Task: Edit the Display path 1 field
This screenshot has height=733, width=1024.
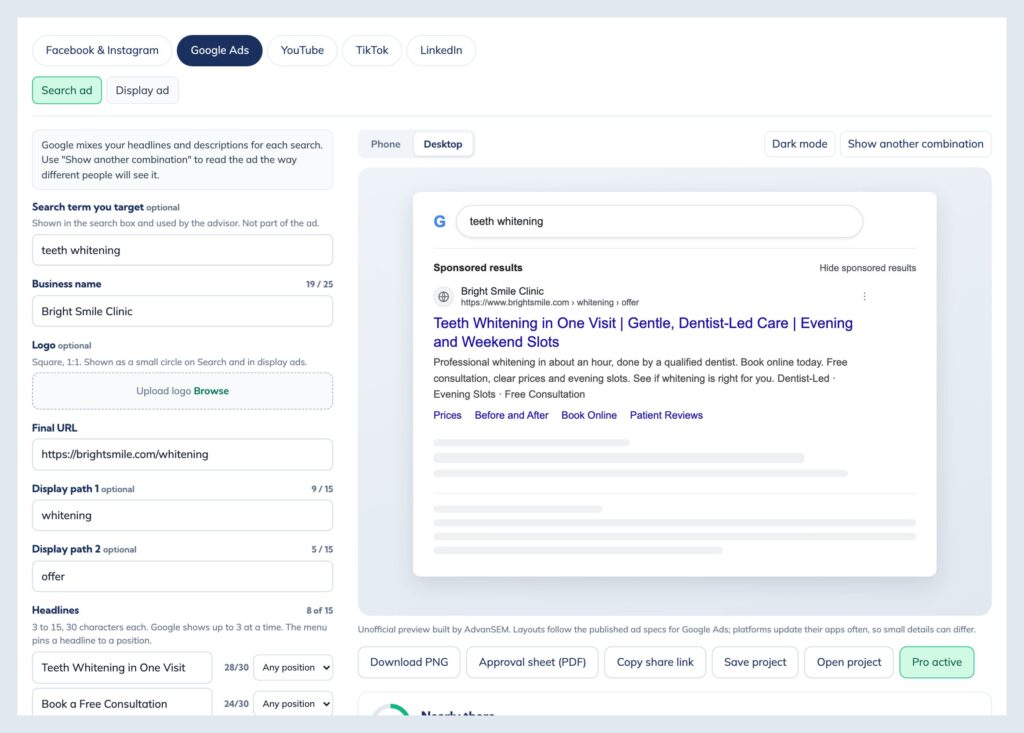Action: 182,515
